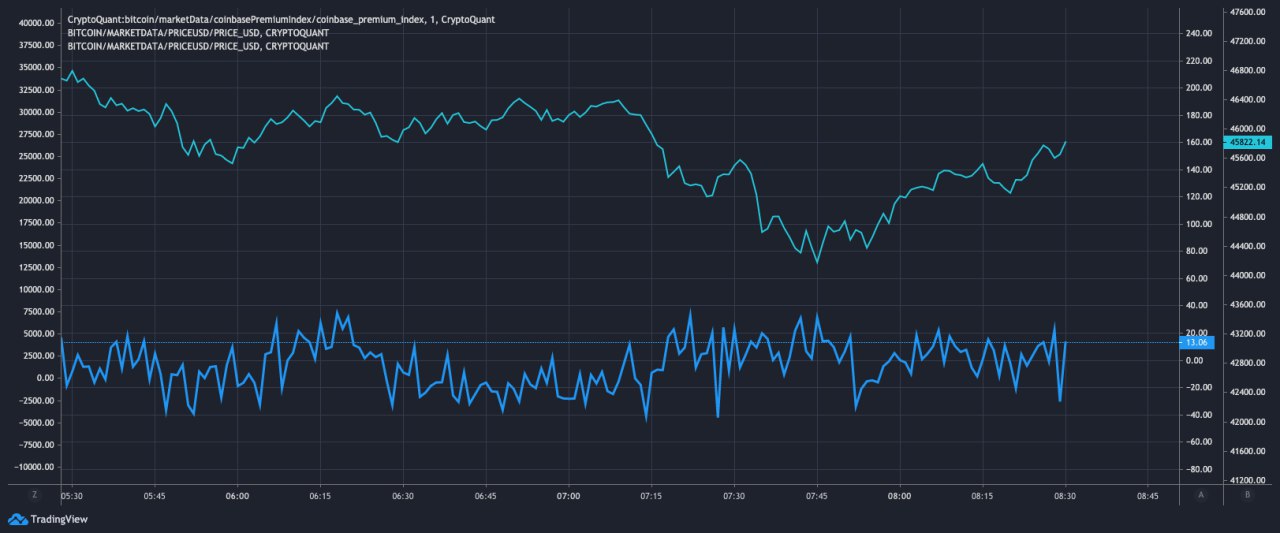Viewport: 1280px width, 533px height.
Task: Click the 45822.14 current price label
Action: (x=1248, y=143)
